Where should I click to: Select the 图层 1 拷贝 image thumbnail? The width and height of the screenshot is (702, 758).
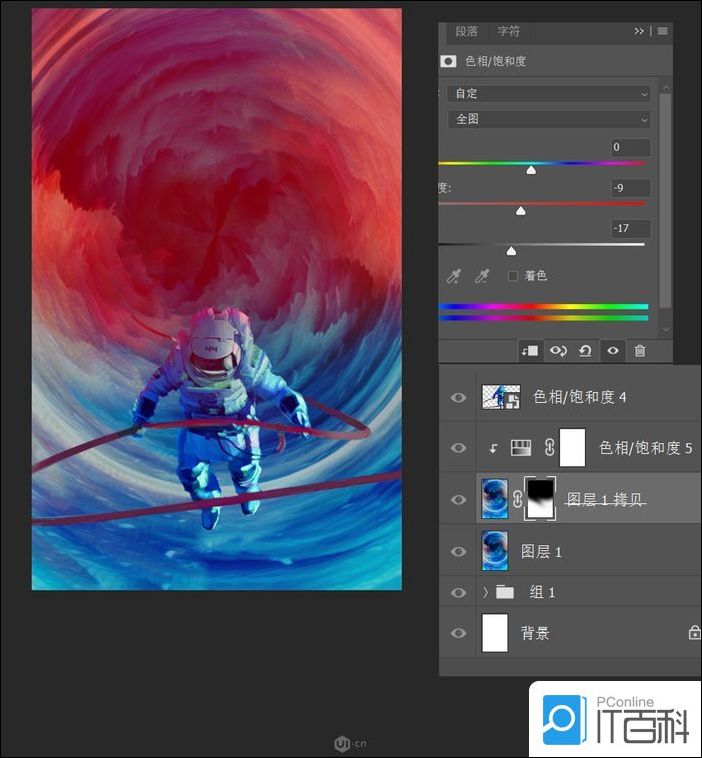pos(495,499)
